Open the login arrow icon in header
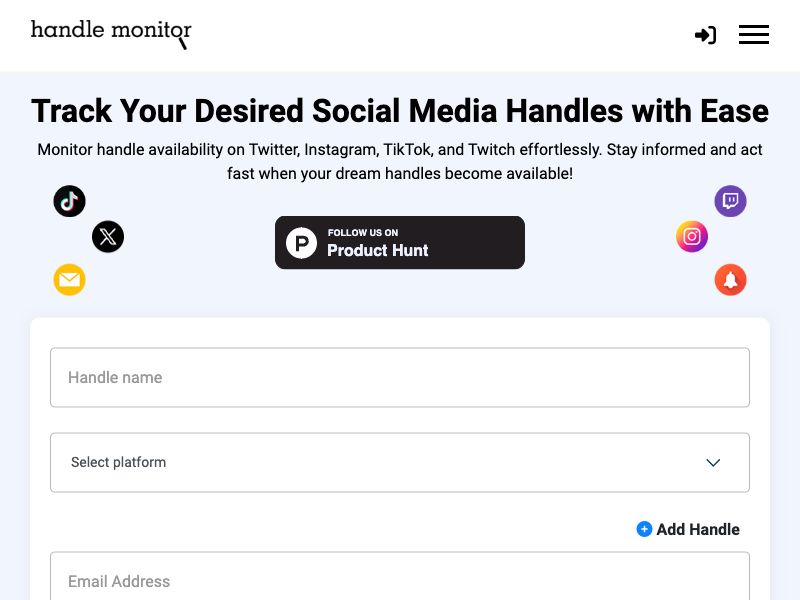The height and width of the screenshot is (600, 800). click(706, 35)
